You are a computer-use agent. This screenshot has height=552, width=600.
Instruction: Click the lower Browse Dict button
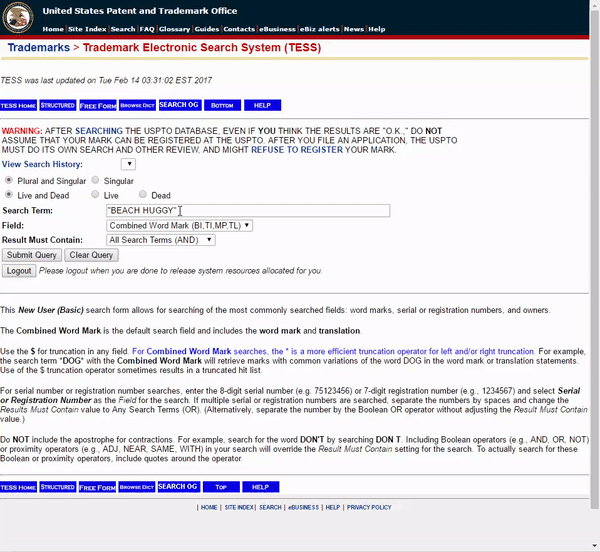(137, 487)
